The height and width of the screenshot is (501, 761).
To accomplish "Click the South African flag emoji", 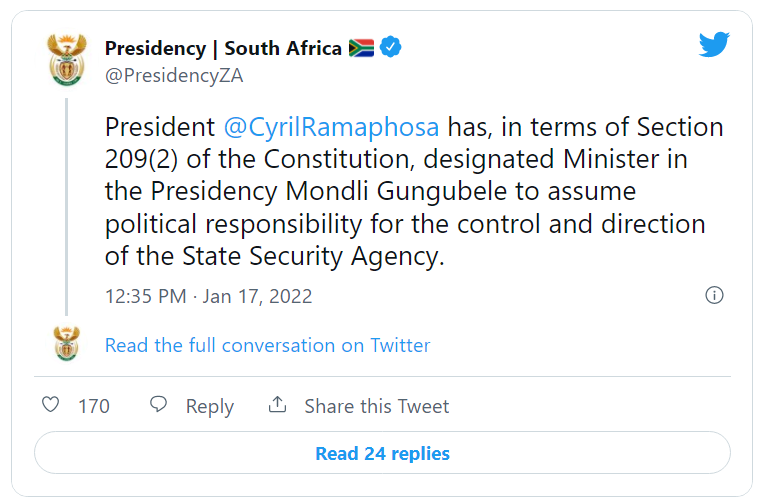I will [362, 48].
